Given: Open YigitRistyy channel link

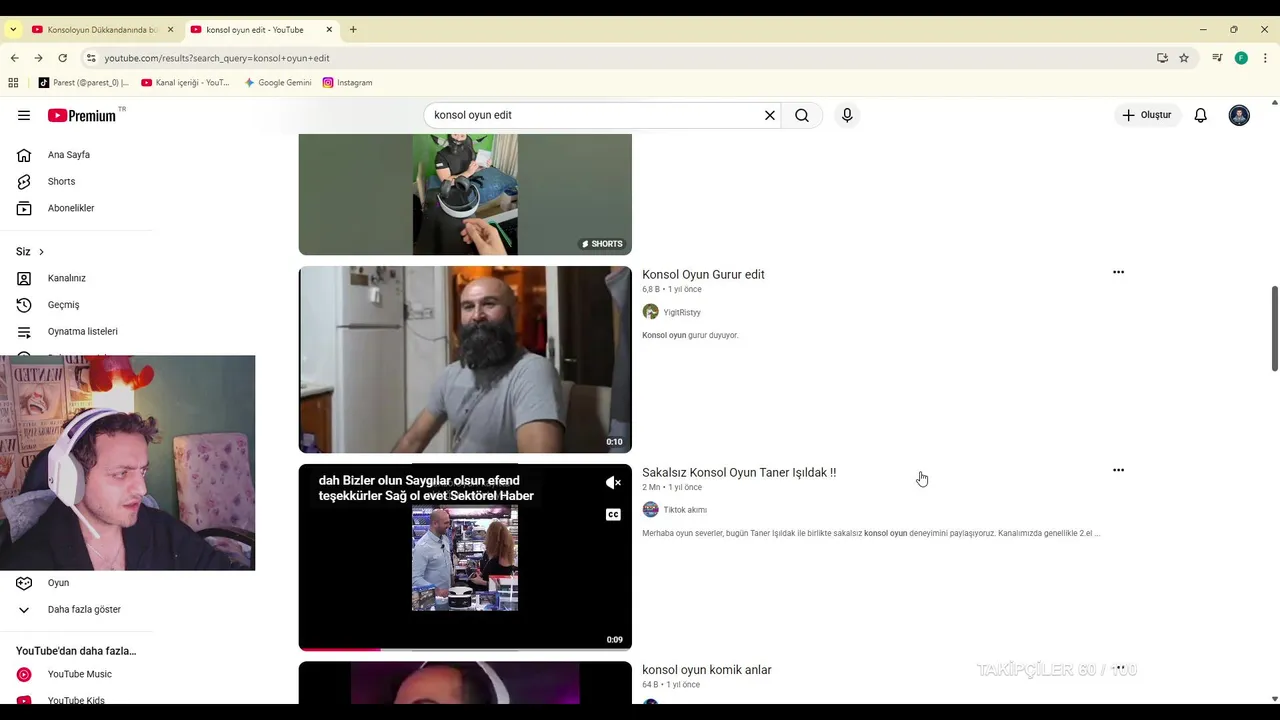Looking at the screenshot, I should tap(682, 313).
